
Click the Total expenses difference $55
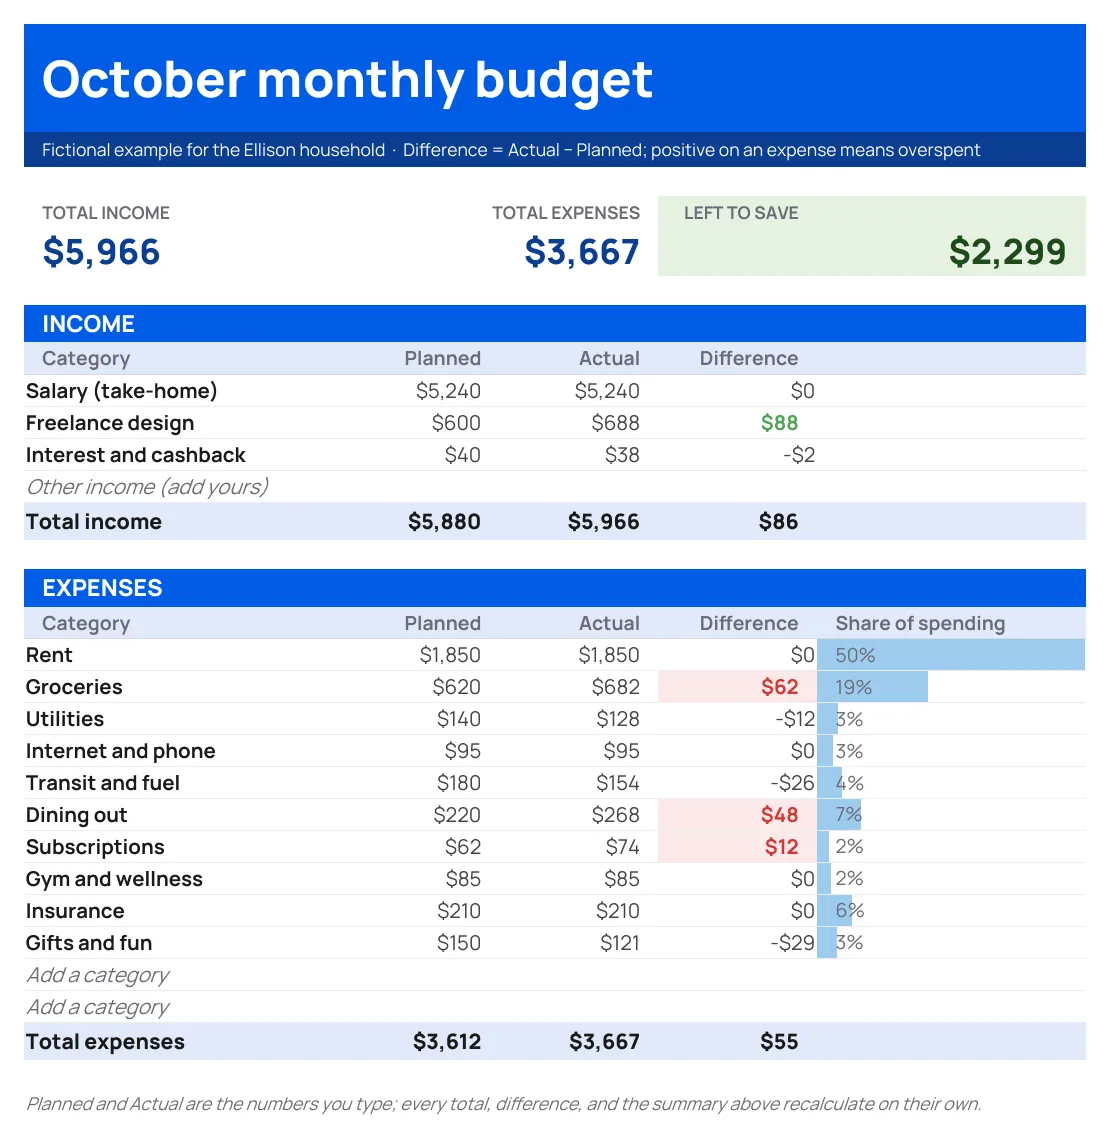tap(779, 1042)
